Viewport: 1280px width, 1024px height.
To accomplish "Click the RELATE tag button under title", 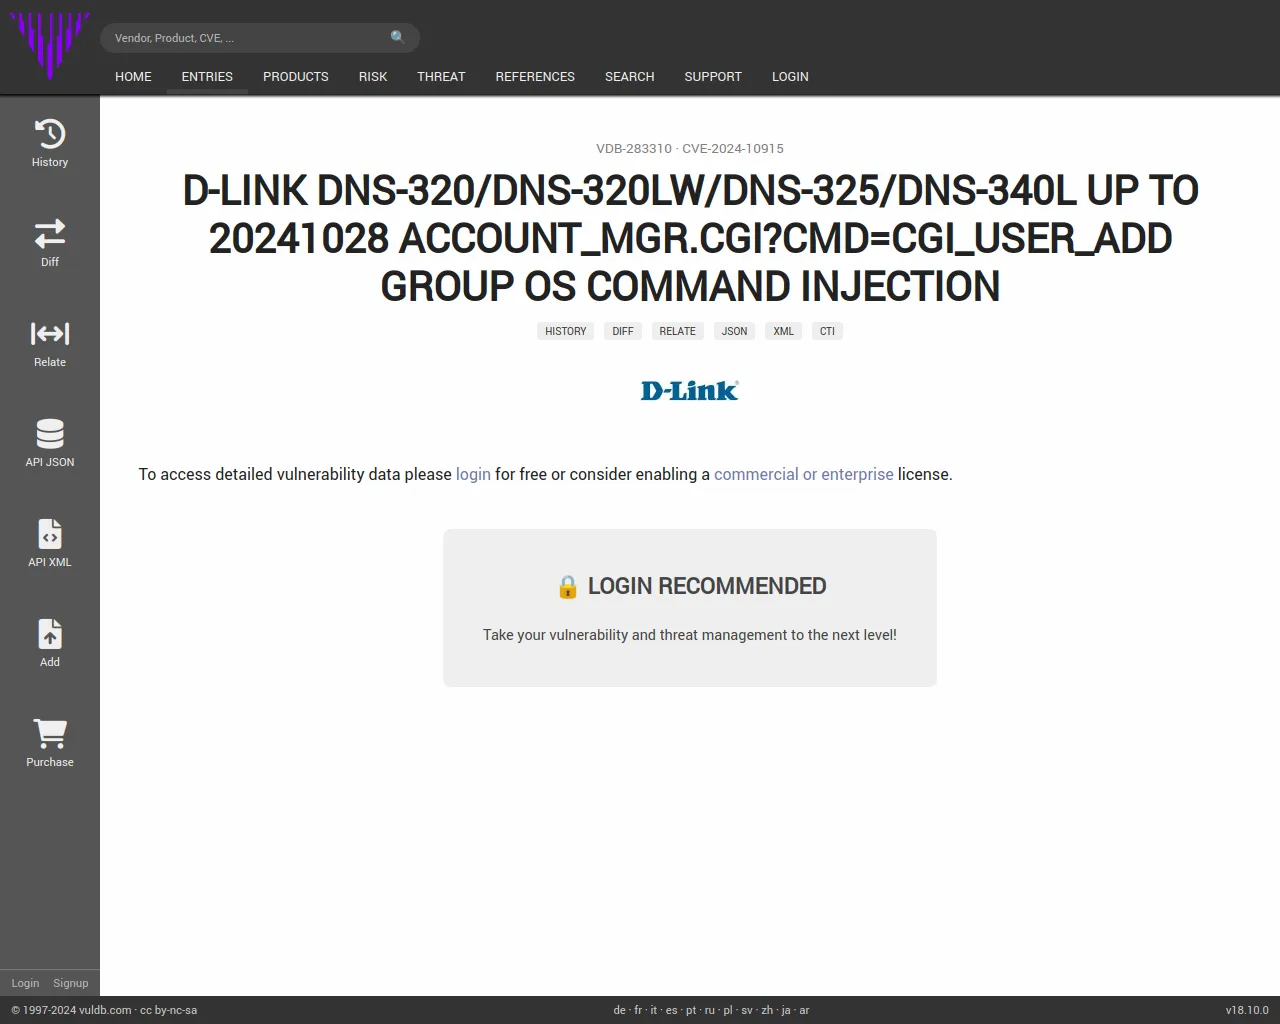I will [x=677, y=331].
